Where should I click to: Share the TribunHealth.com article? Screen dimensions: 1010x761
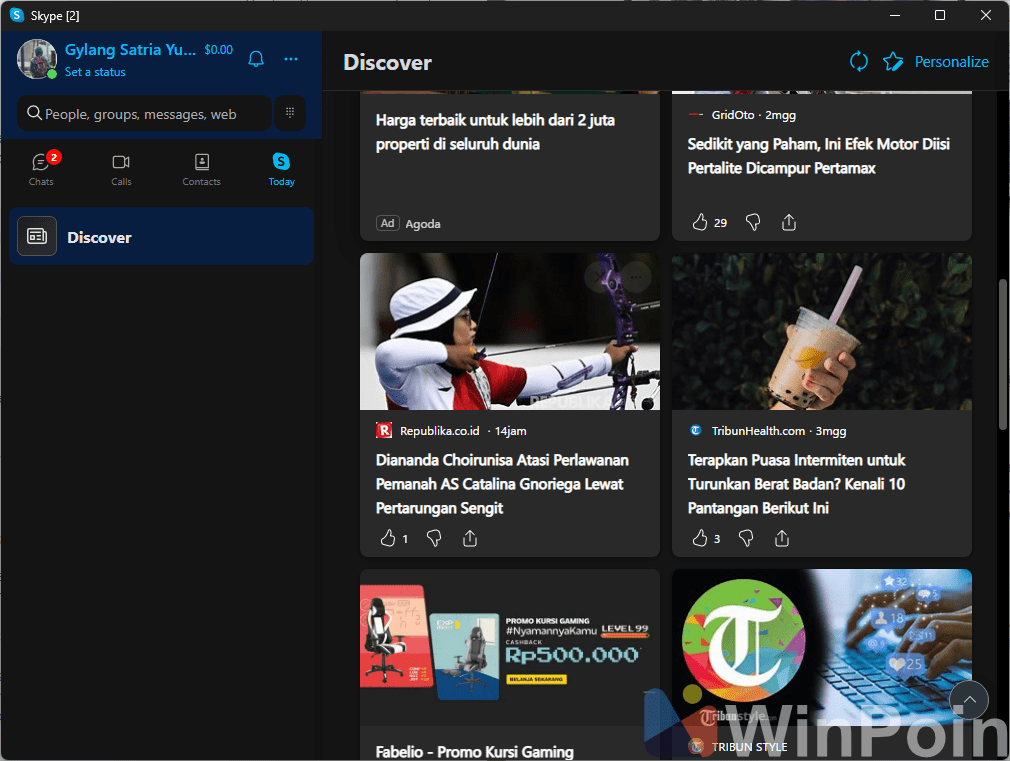782,539
